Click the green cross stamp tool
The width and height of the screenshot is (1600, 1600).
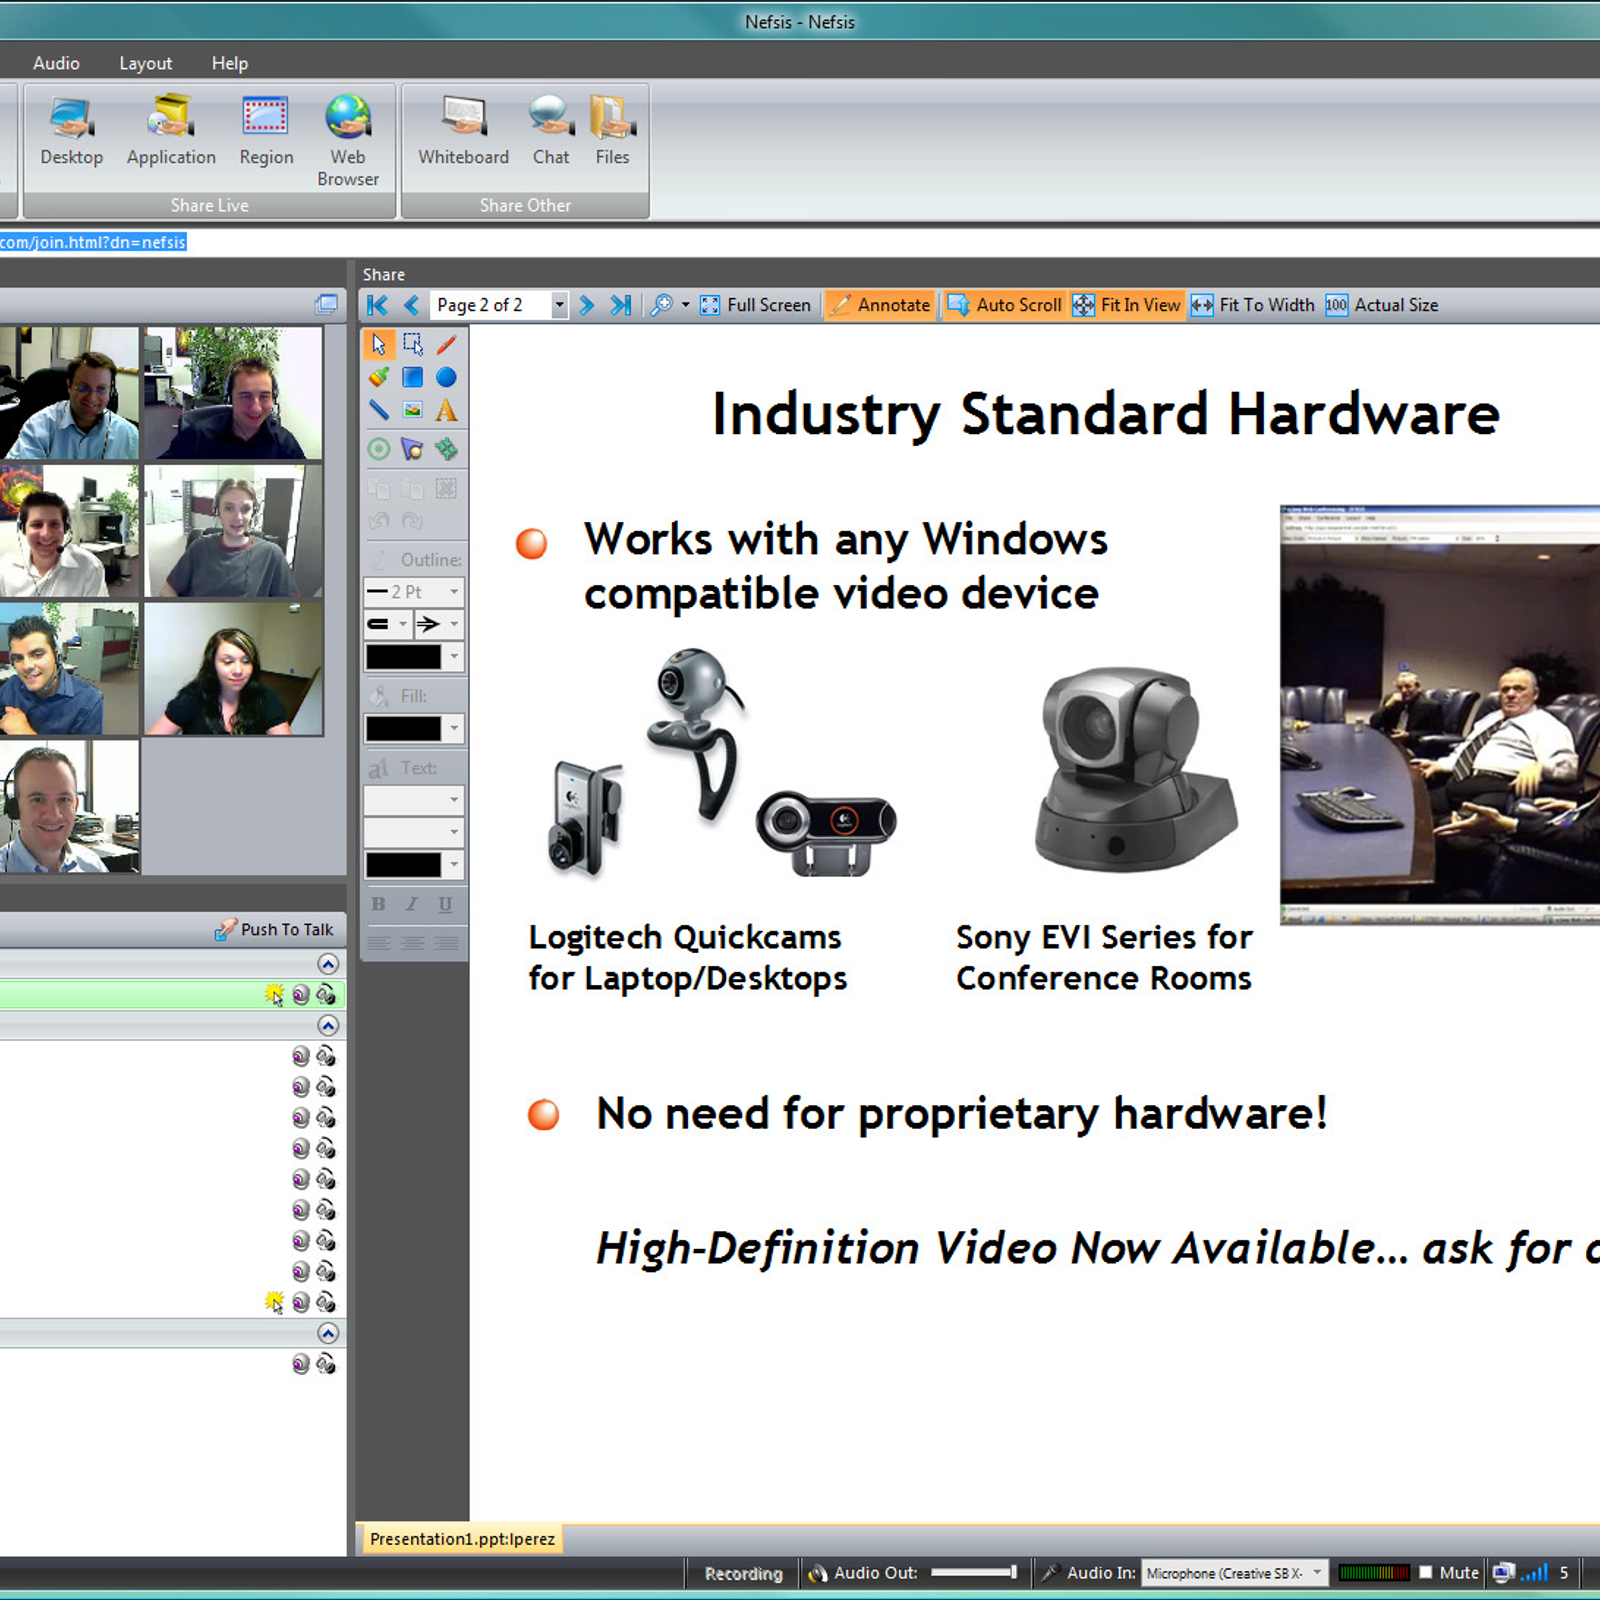pos(446,449)
